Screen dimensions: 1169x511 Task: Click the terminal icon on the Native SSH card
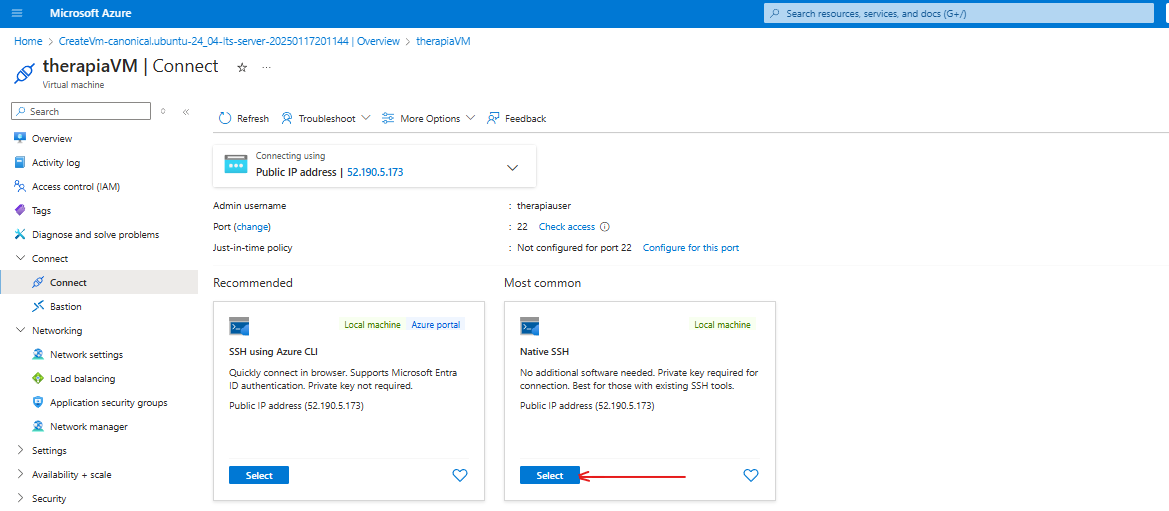529,326
